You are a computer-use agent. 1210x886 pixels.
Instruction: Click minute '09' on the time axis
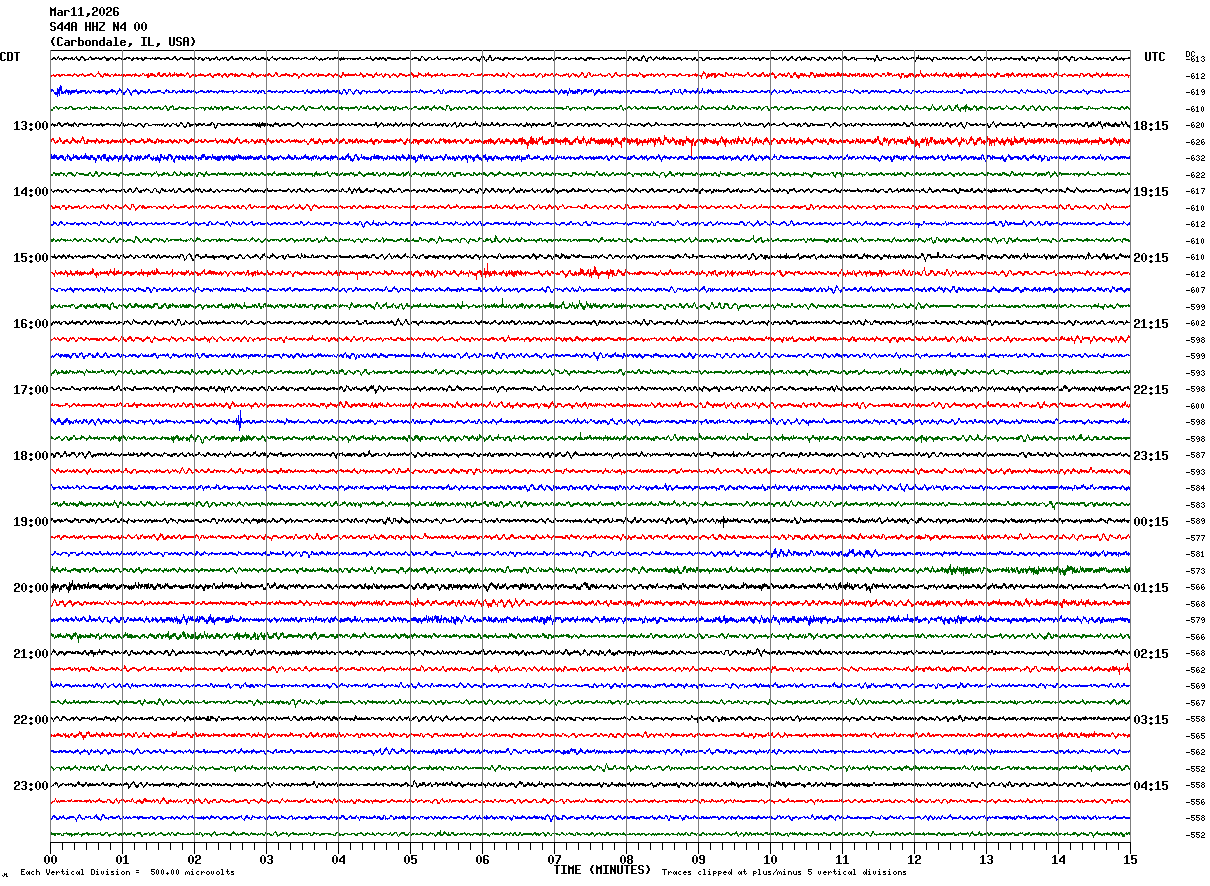coord(698,859)
